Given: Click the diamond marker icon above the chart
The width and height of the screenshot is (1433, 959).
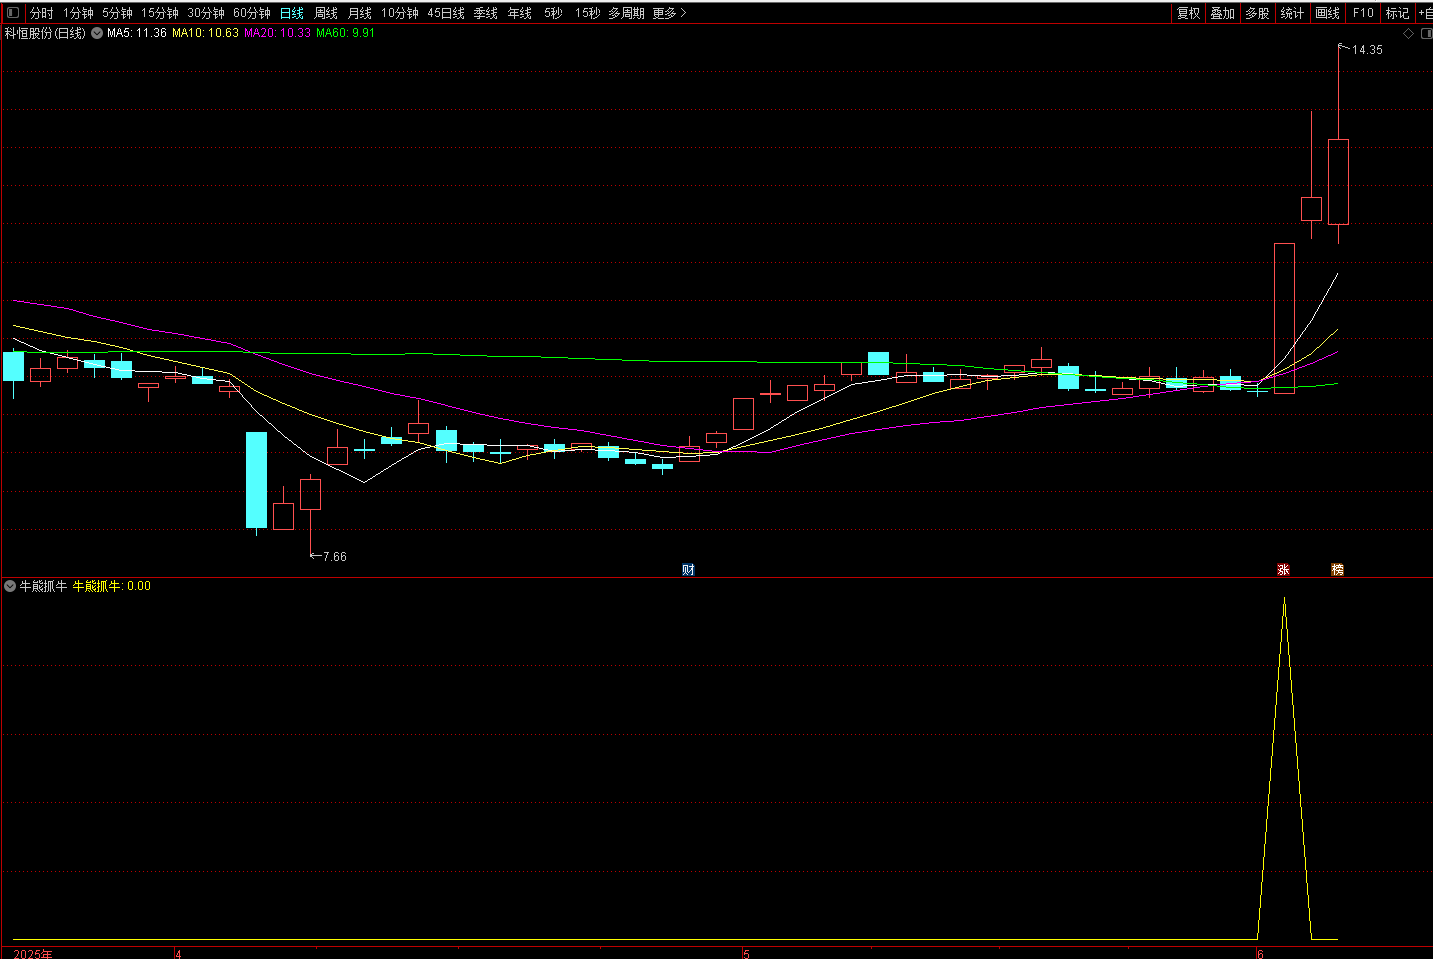Looking at the screenshot, I should tap(1409, 33).
